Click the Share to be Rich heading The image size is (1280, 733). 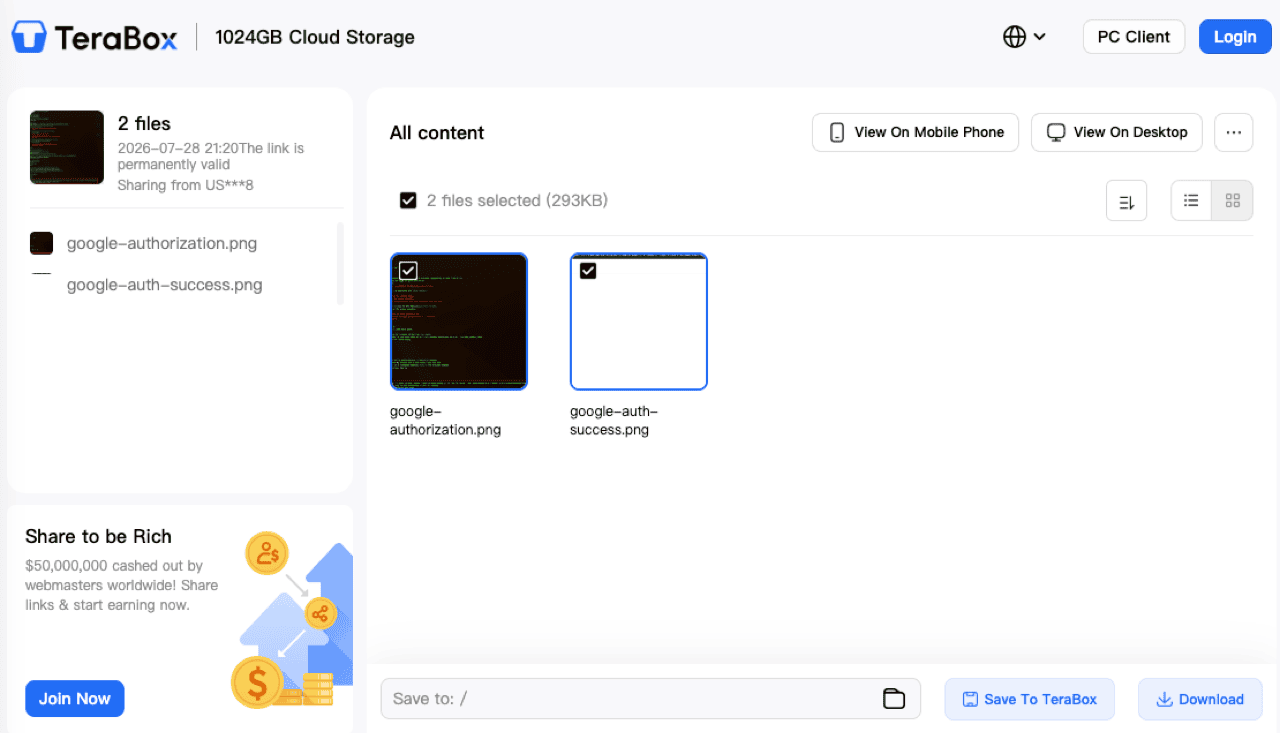[x=99, y=536]
